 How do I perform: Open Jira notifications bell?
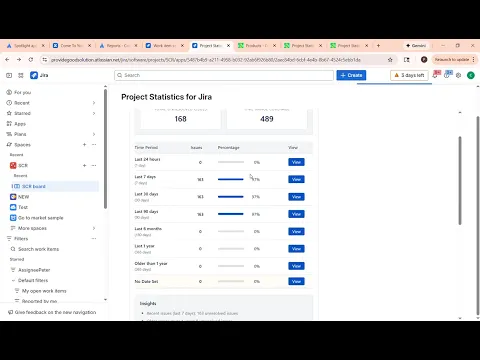pos(435,75)
